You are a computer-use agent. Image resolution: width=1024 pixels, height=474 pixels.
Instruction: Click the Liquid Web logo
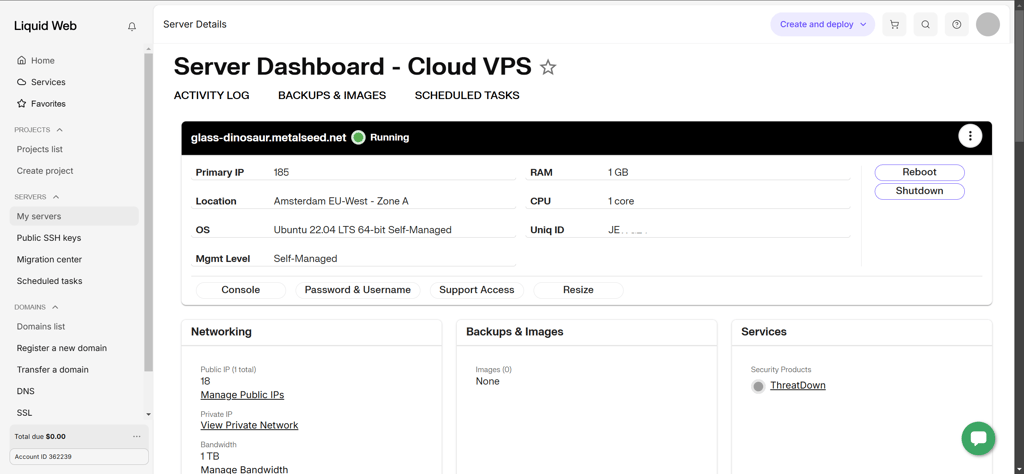(x=46, y=26)
